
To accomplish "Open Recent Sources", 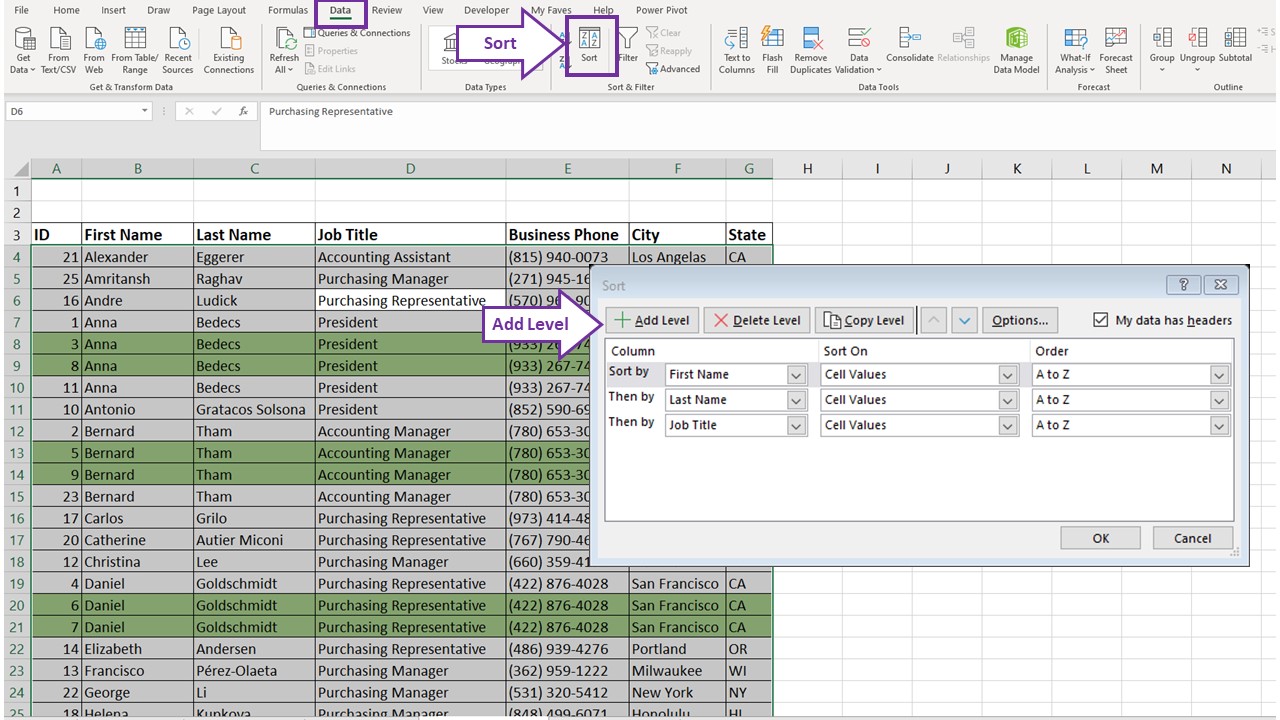I will pyautogui.click(x=178, y=50).
